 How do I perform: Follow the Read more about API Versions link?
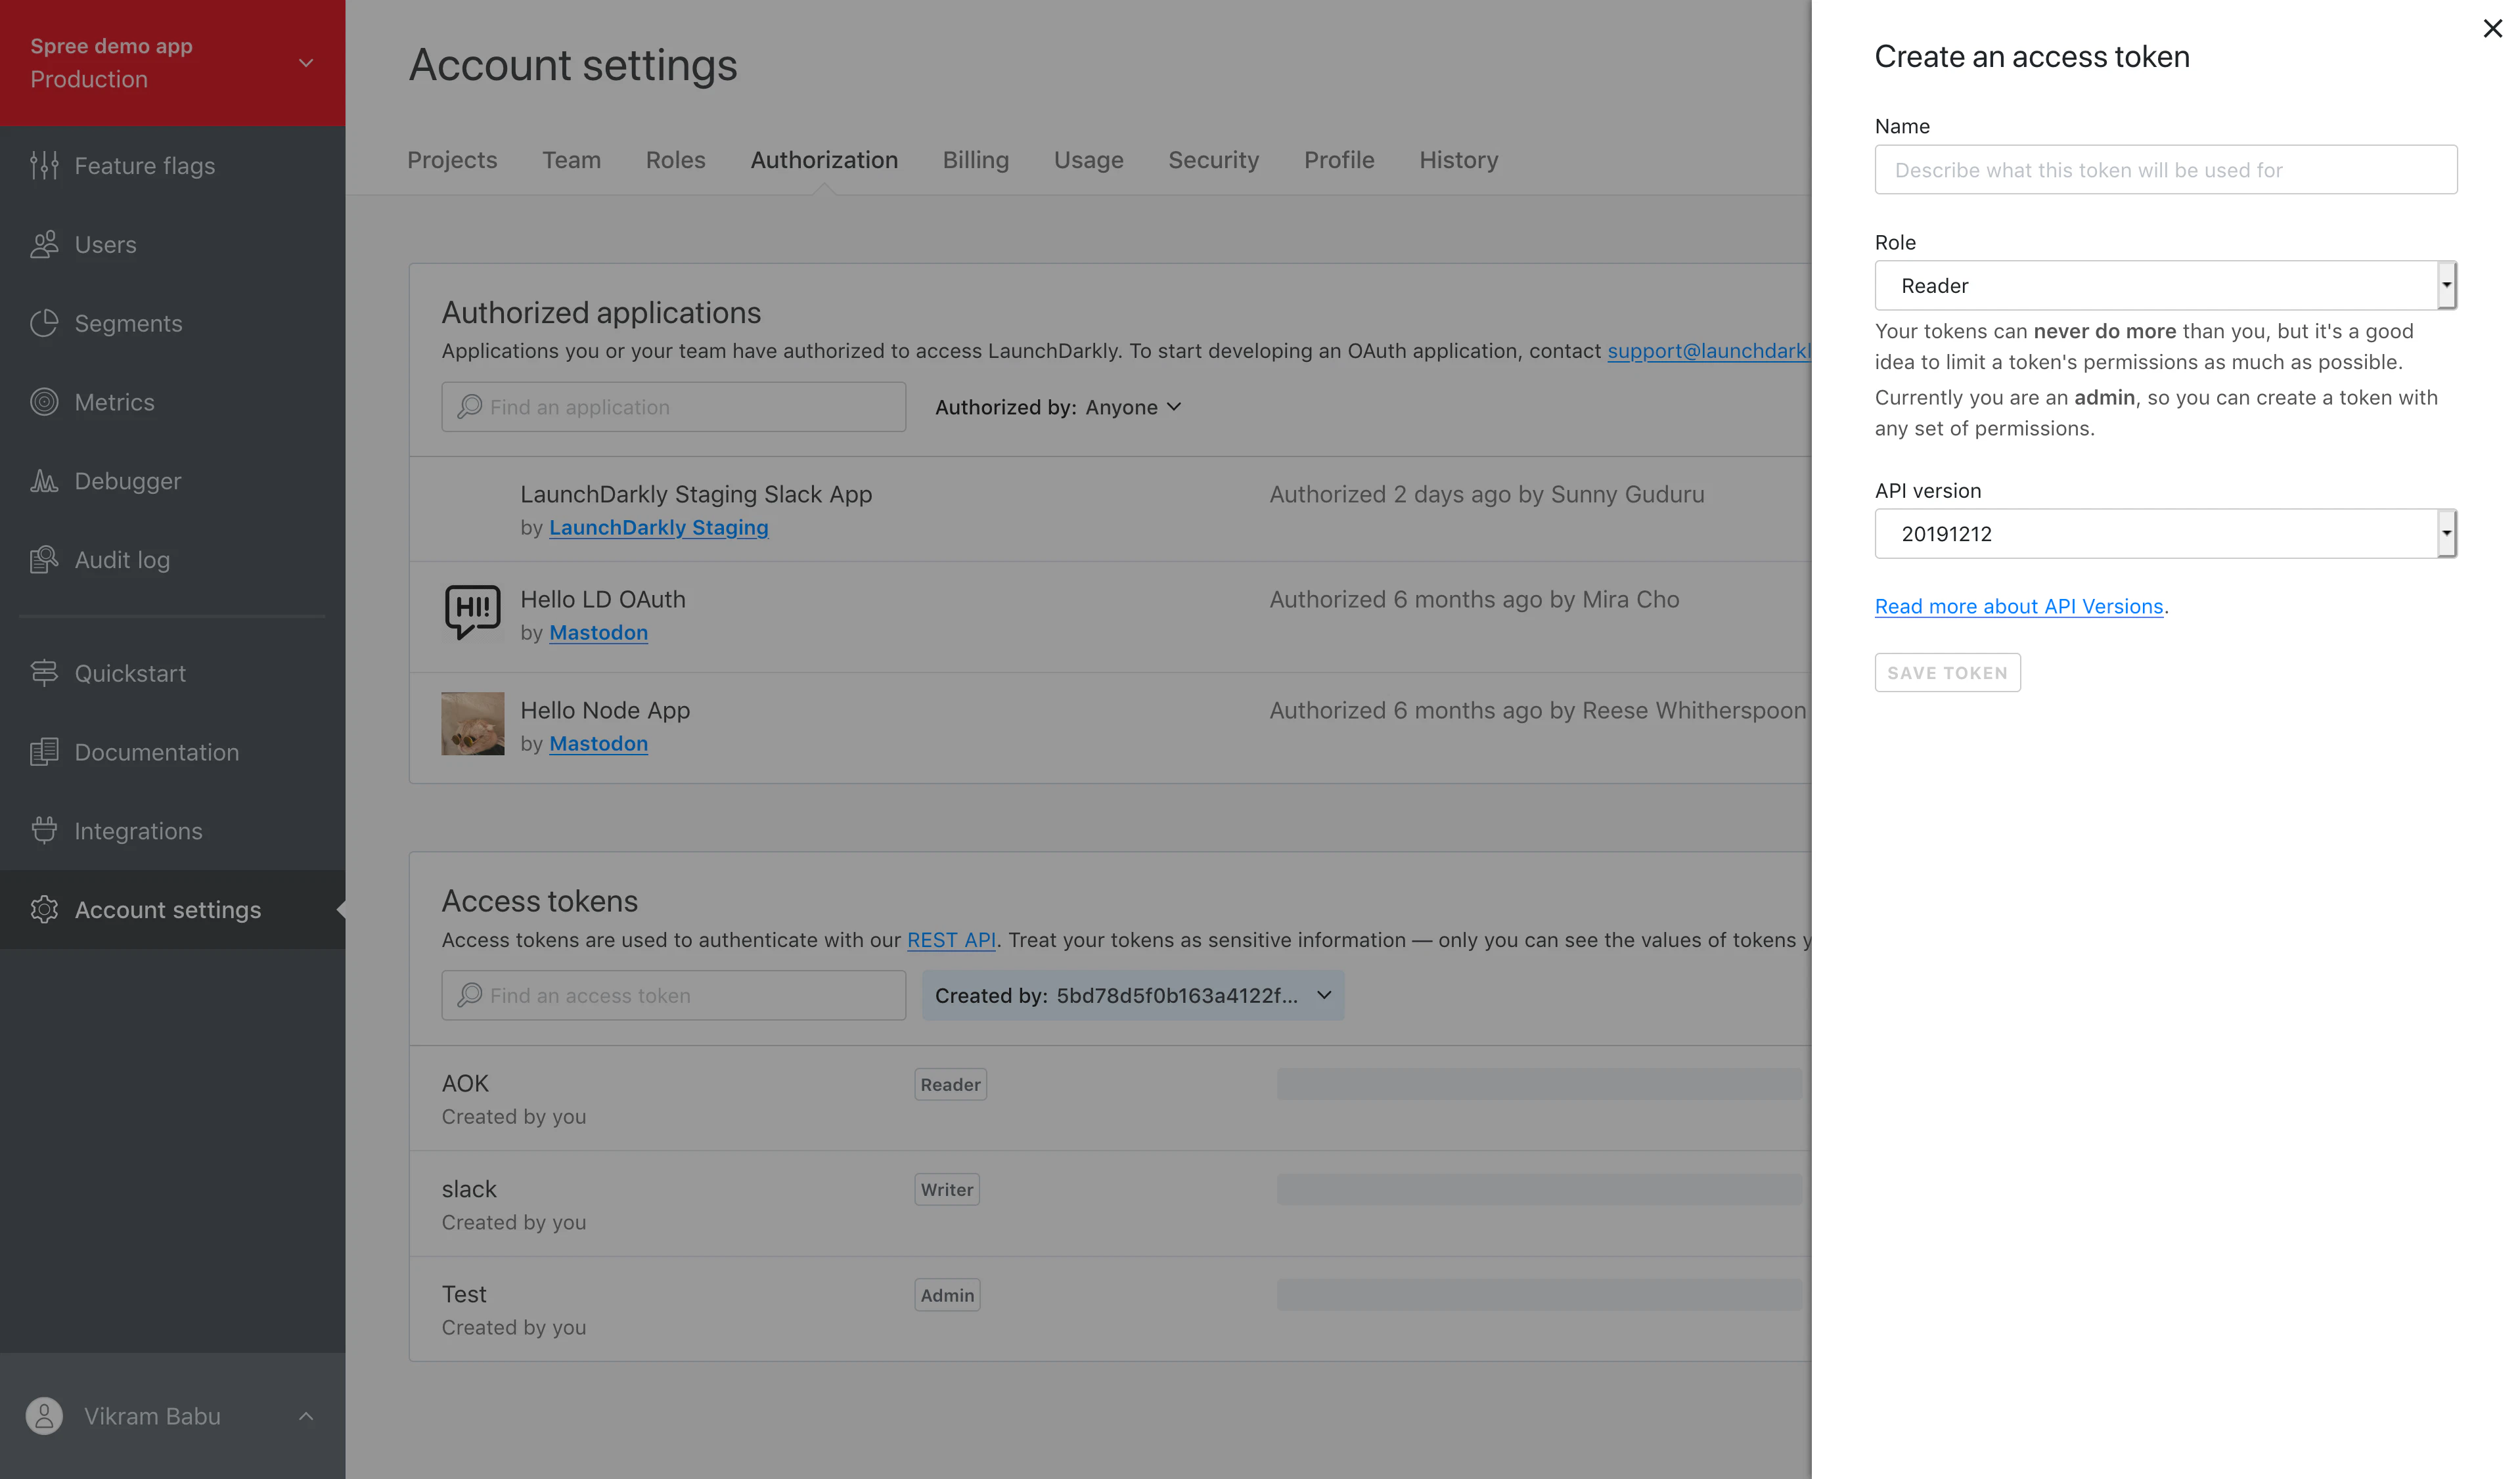pos(2019,606)
